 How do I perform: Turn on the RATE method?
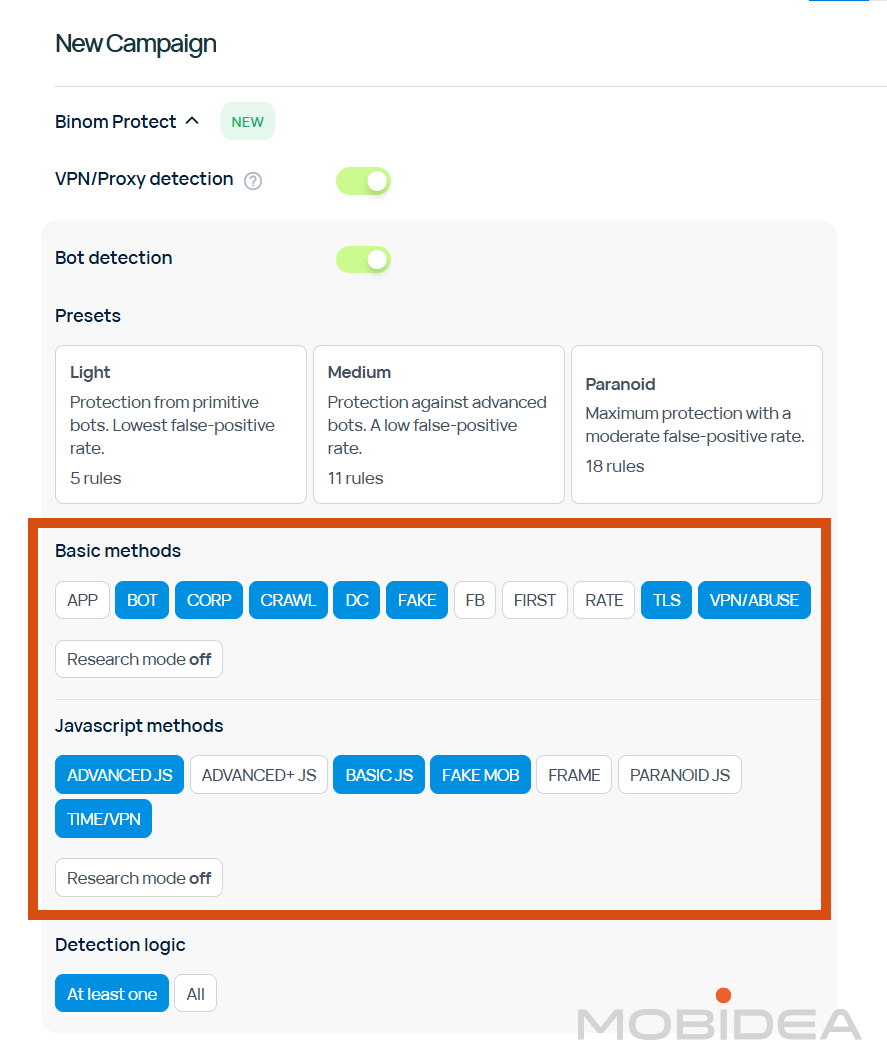coord(604,600)
